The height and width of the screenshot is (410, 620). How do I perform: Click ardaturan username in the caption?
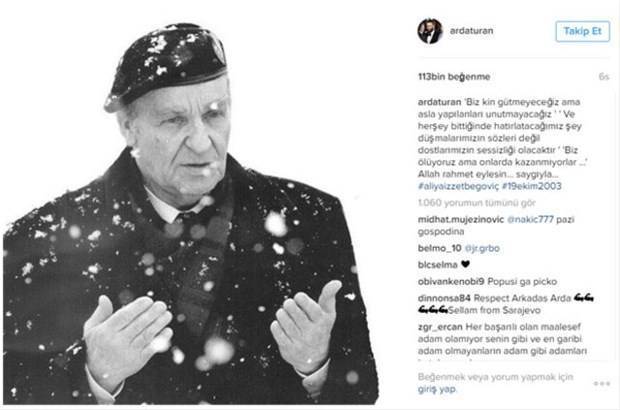(439, 102)
